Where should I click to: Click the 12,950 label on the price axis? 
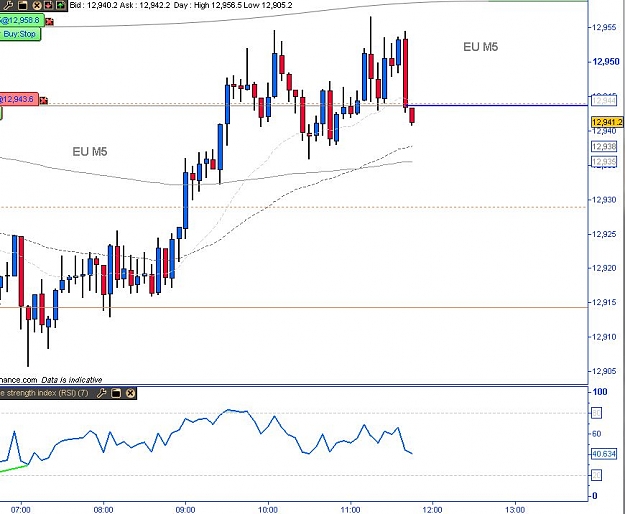[x=606, y=62]
